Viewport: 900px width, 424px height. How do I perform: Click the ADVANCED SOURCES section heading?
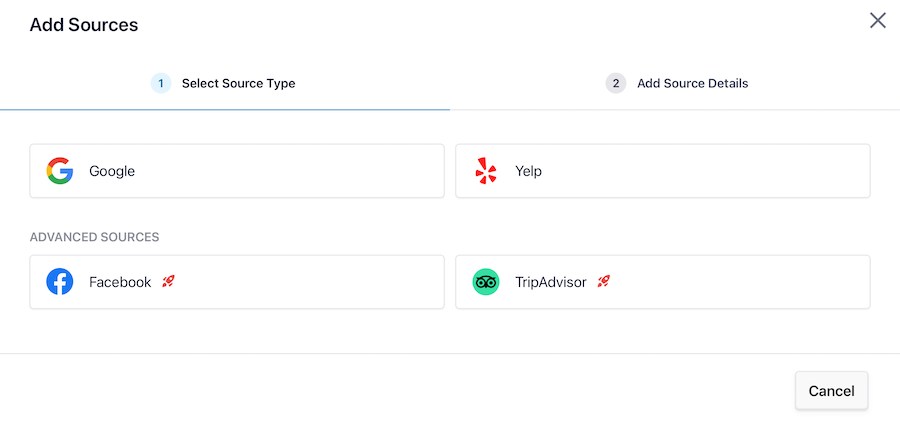[x=95, y=237]
